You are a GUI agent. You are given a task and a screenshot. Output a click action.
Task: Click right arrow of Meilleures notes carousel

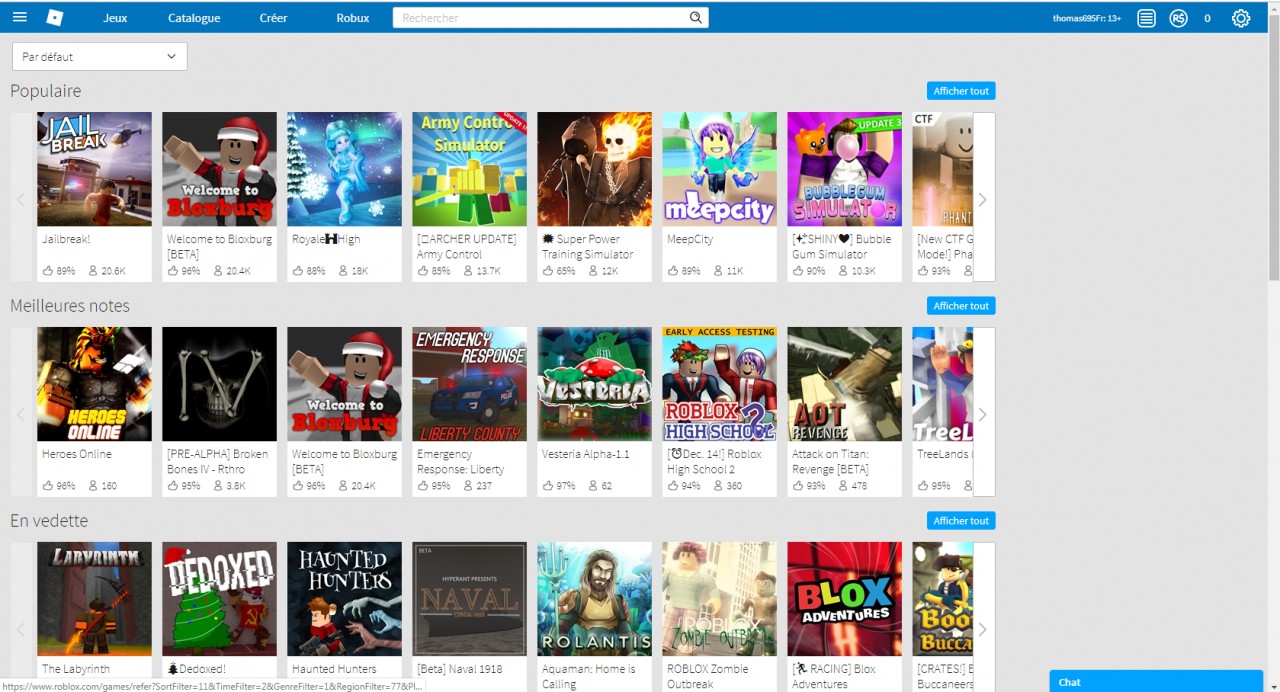[983, 412]
